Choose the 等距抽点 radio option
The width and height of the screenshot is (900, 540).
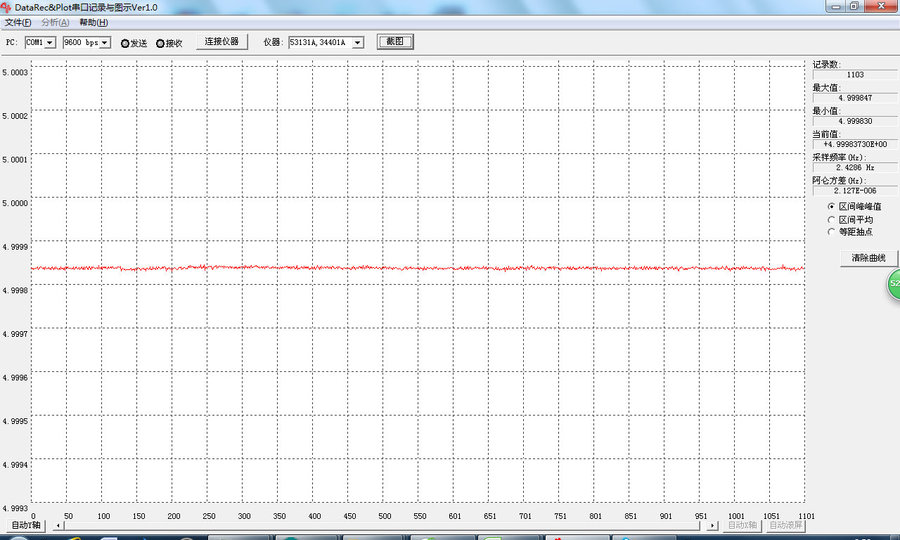coord(830,232)
